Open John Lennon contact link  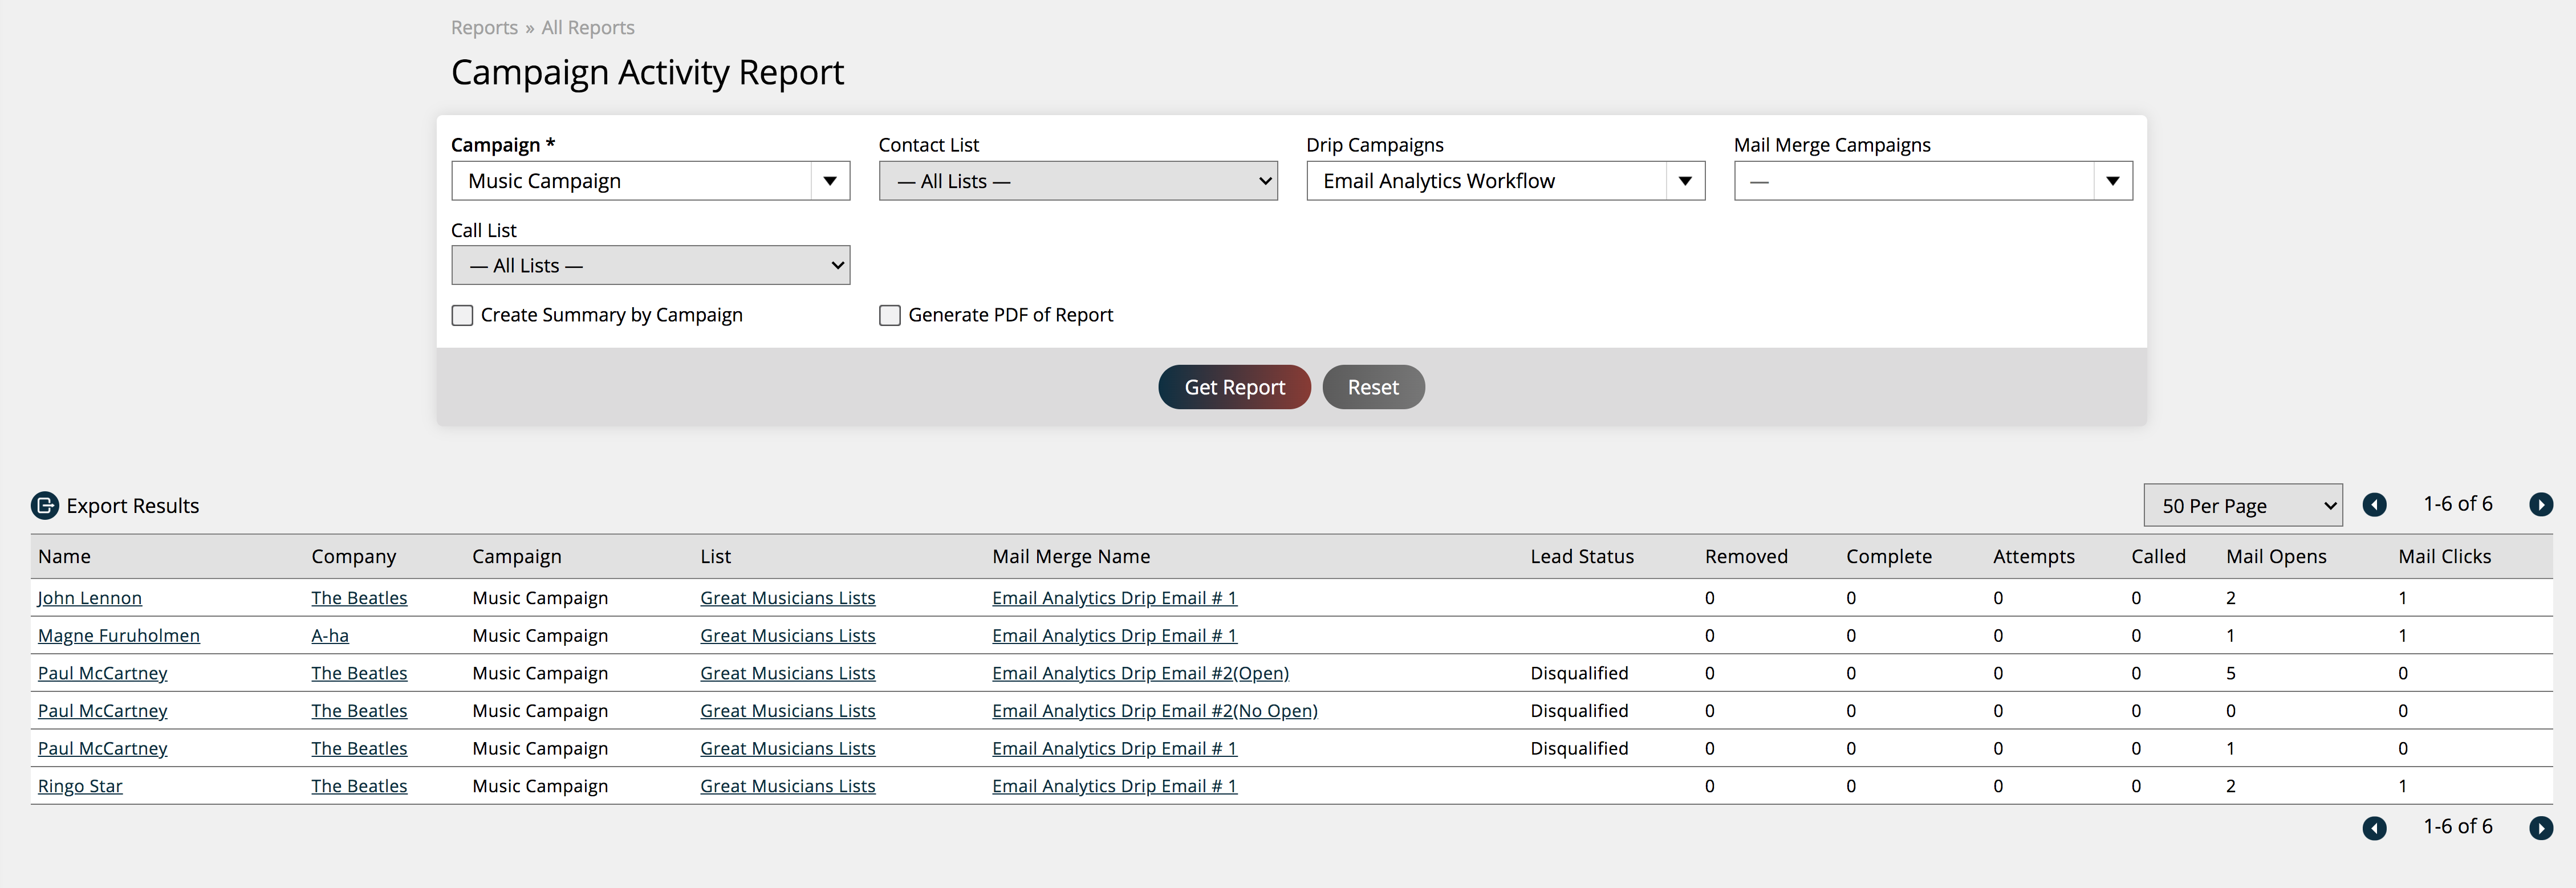click(x=90, y=598)
